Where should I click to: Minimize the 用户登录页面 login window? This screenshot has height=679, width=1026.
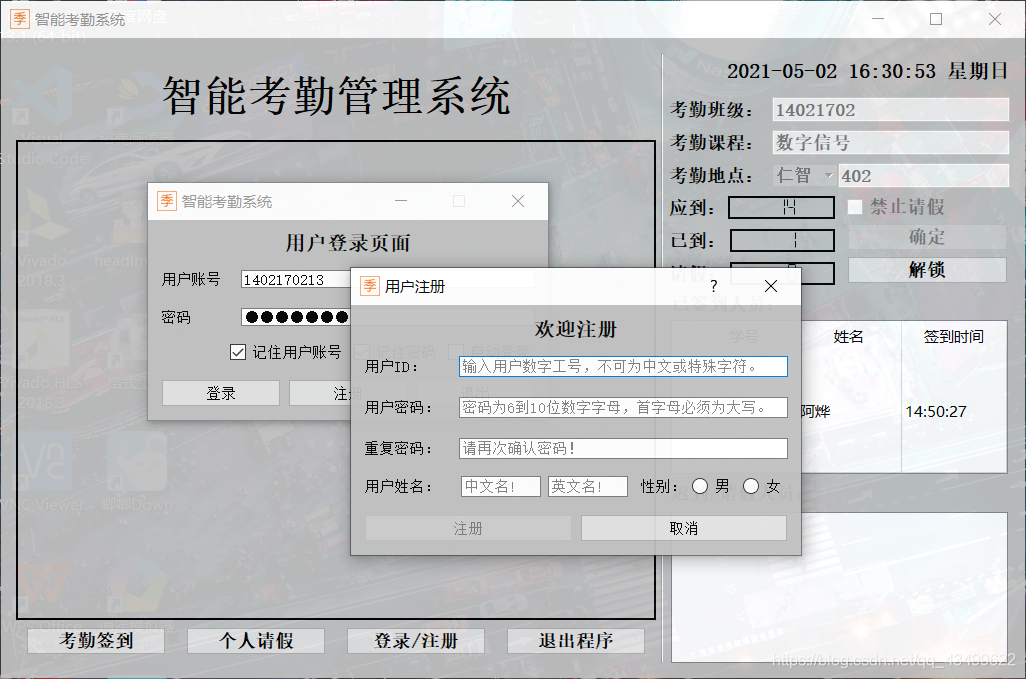click(401, 201)
